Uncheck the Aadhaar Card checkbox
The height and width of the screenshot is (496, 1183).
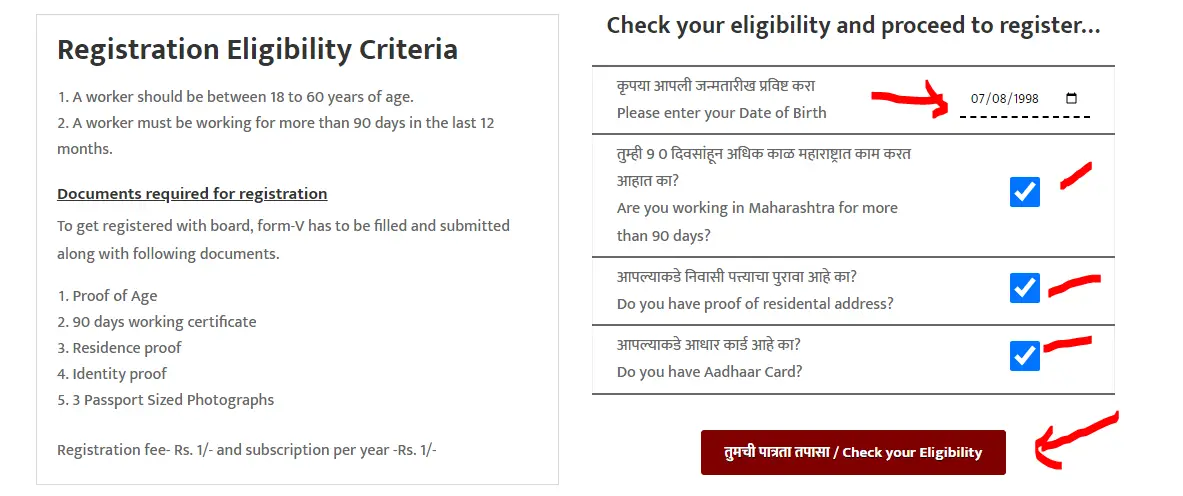pyautogui.click(x=1025, y=356)
